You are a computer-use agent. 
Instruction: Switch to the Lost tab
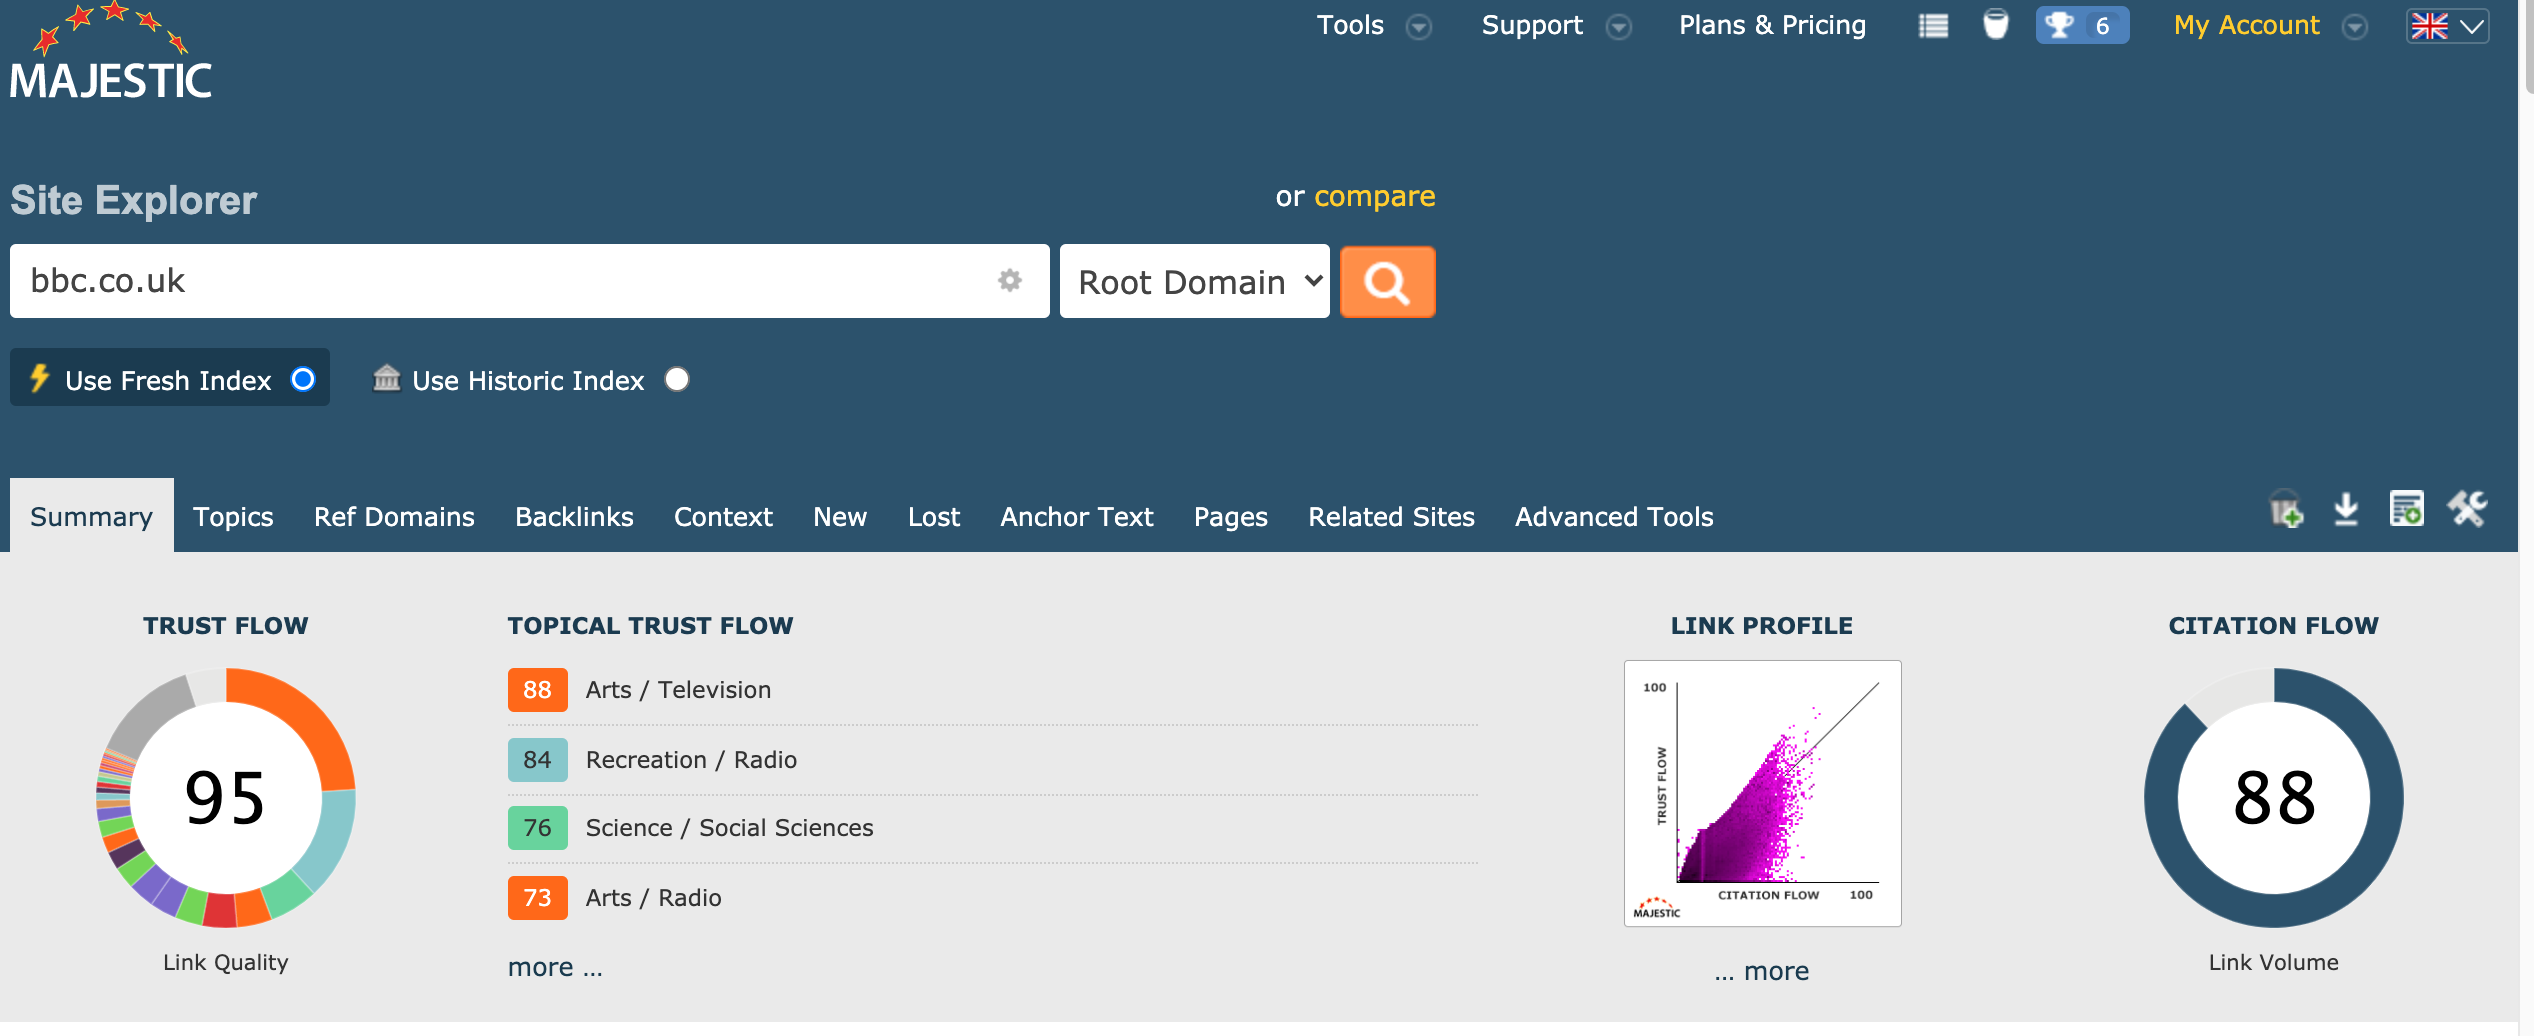(x=934, y=516)
